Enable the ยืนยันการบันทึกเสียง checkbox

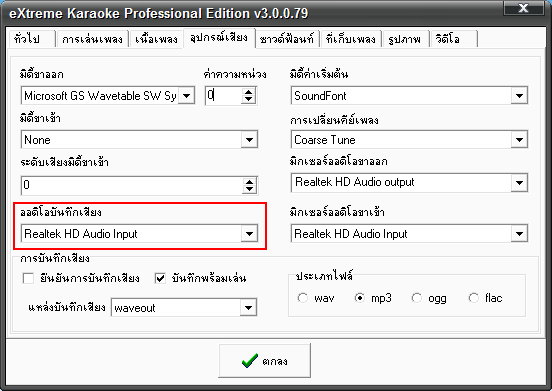(x=28, y=278)
